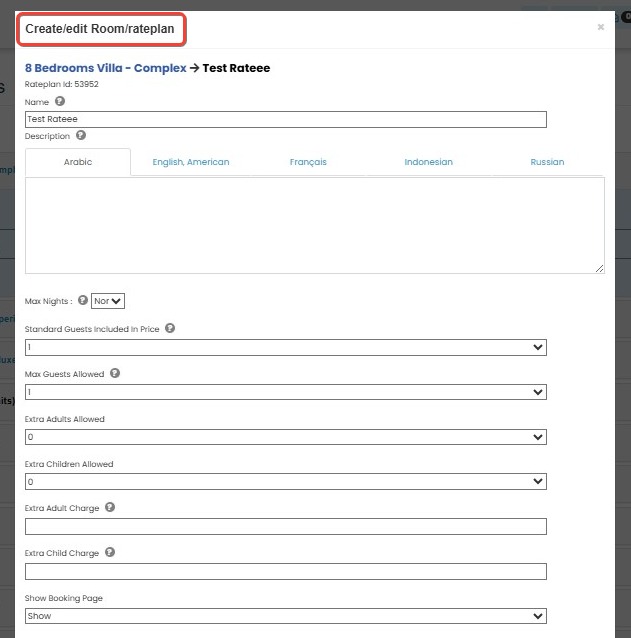Click the Extra Adult Charge input field
Viewport: 631px width, 638px height.
[x=286, y=527]
